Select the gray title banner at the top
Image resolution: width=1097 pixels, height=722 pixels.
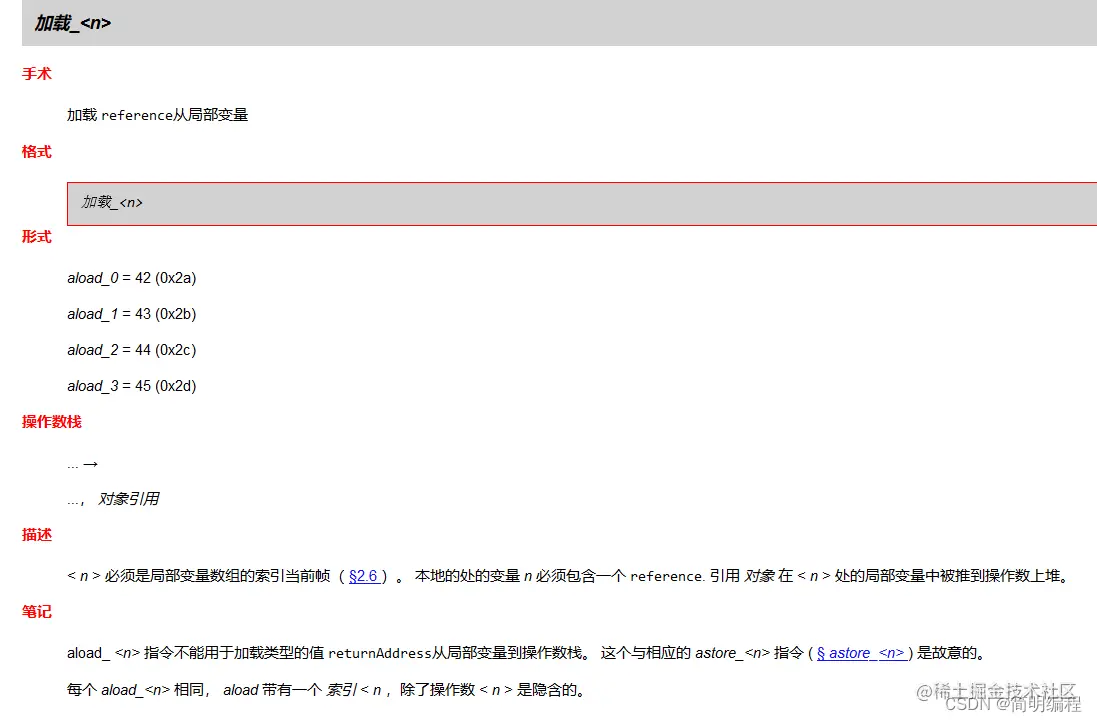[x=548, y=21]
